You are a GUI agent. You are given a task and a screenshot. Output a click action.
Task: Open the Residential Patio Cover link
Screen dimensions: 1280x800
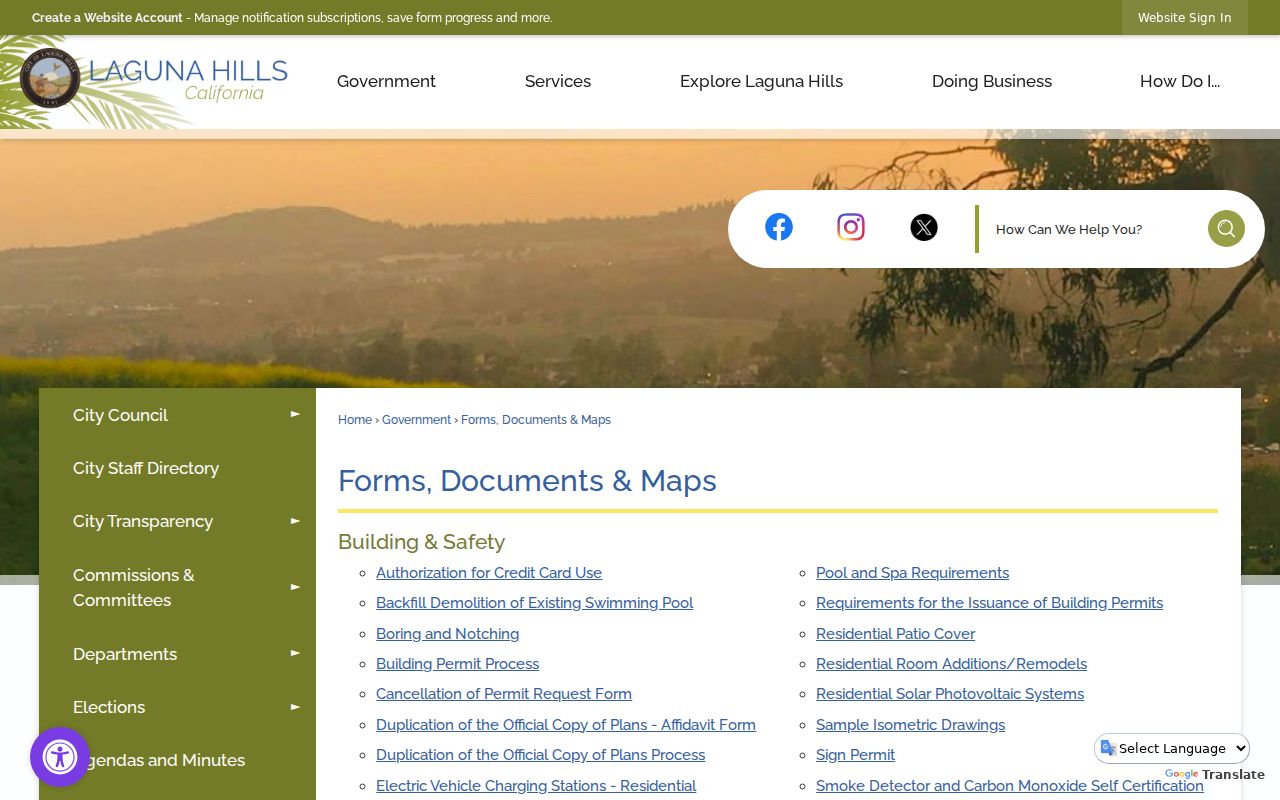pyautogui.click(x=895, y=634)
